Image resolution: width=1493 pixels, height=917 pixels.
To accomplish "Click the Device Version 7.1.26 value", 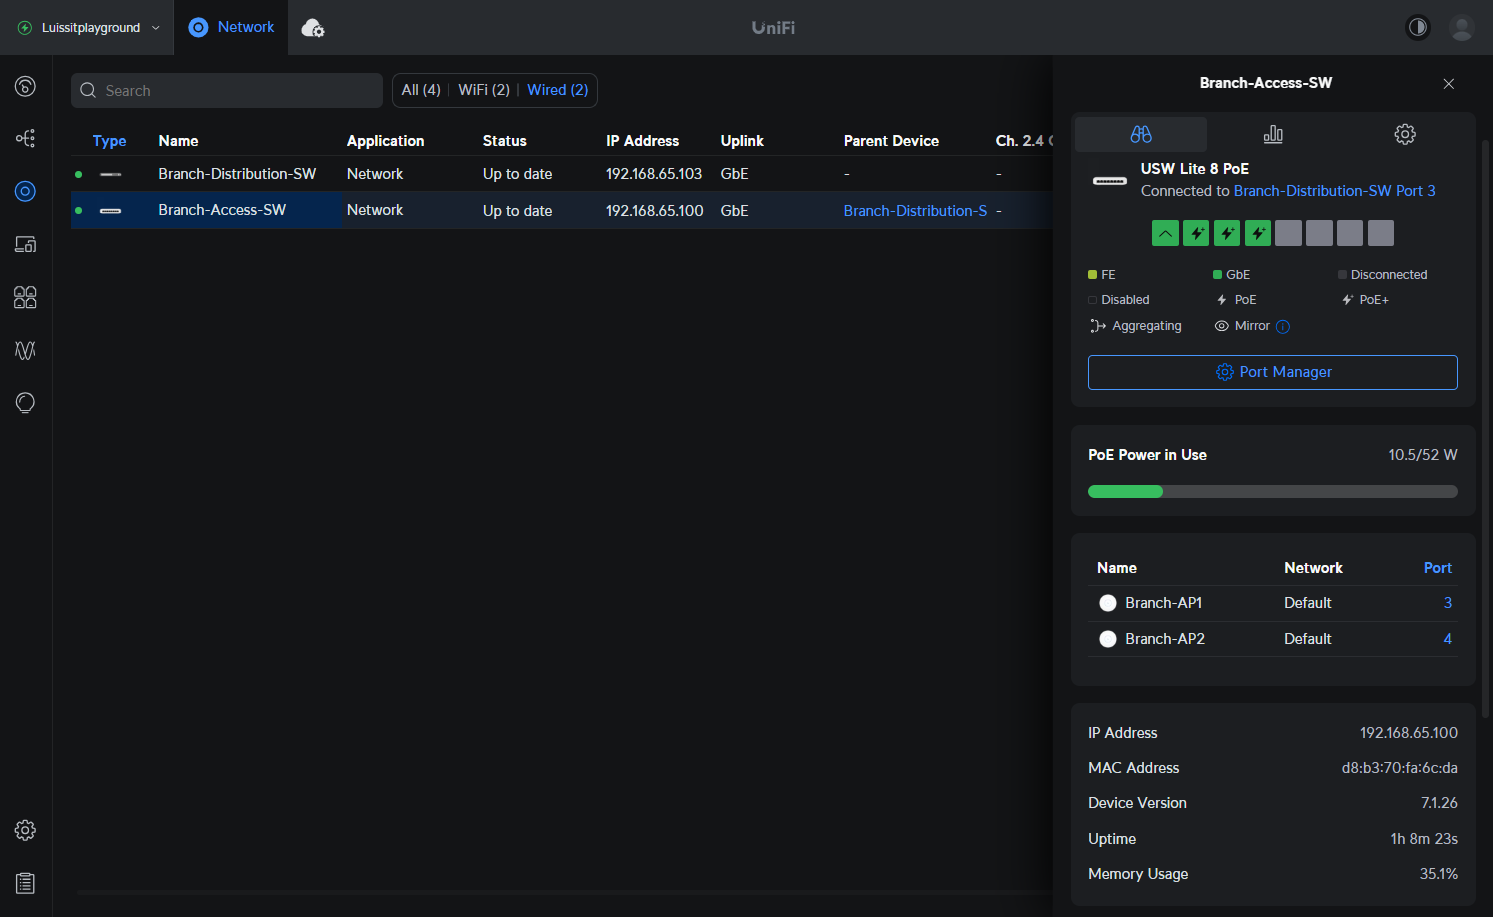I will coord(1439,803).
